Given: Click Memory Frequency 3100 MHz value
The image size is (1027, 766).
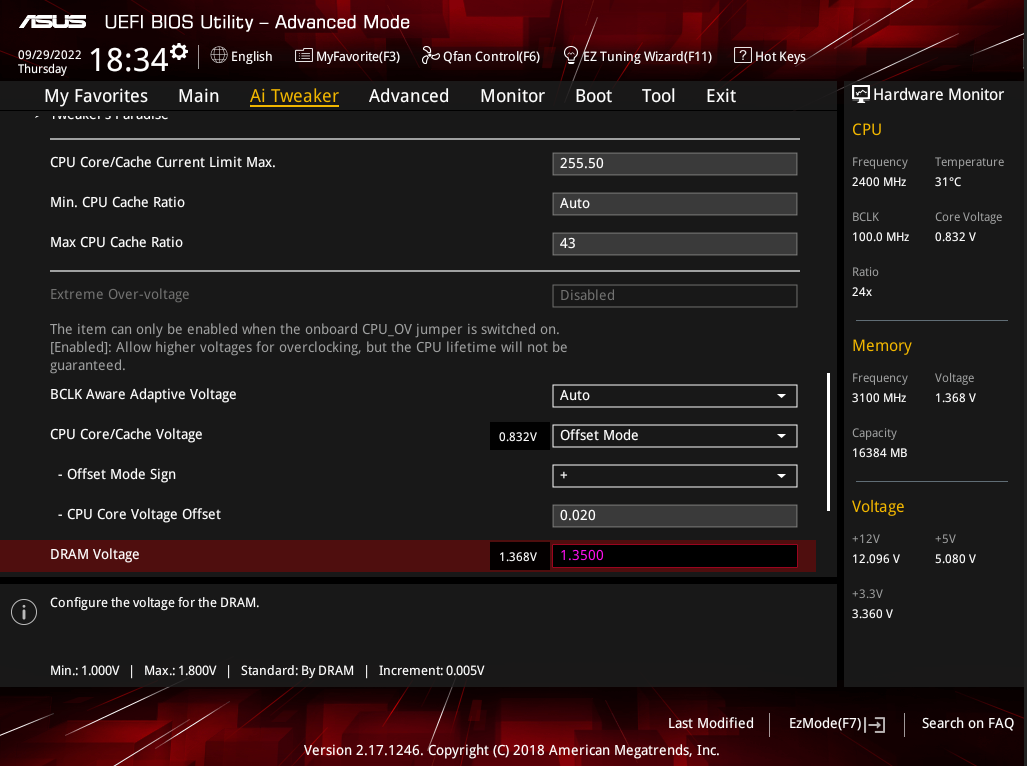Looking at the screenshot, I should tap(879, 398).
